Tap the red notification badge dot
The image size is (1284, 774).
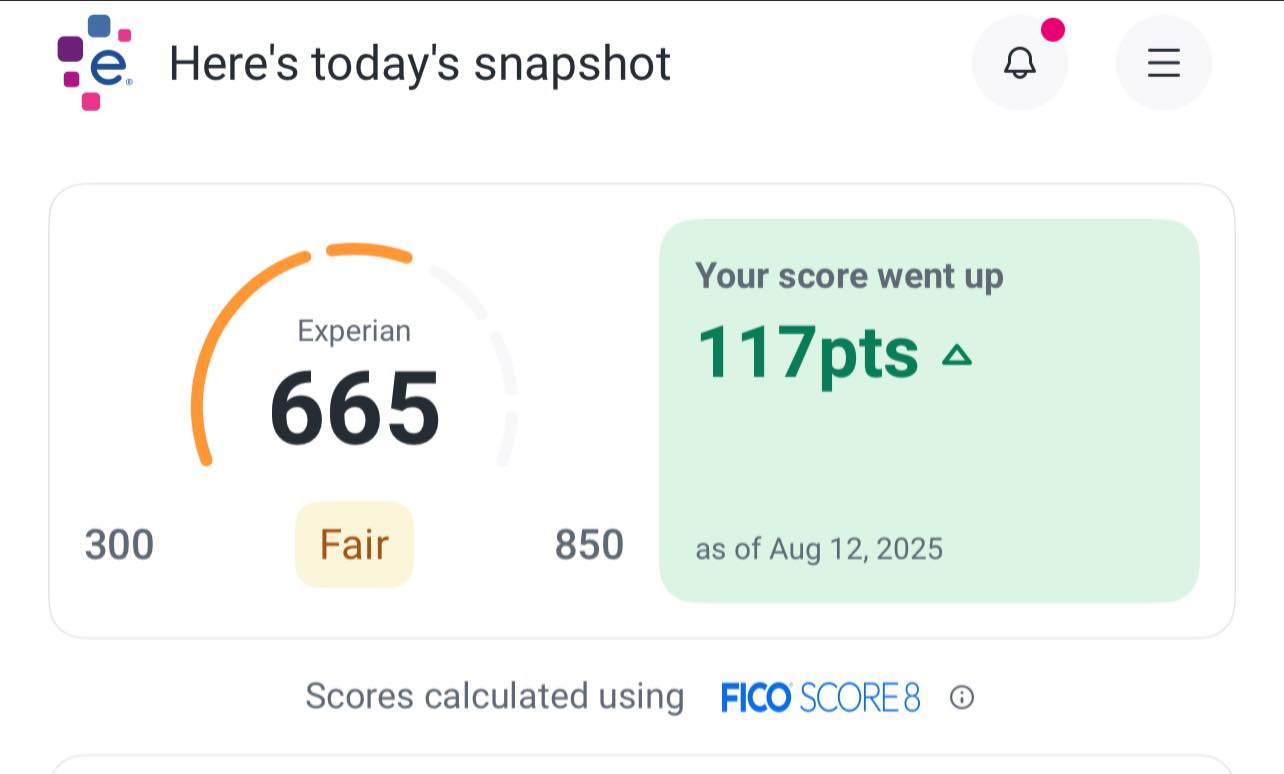(x=1052, y=30)
